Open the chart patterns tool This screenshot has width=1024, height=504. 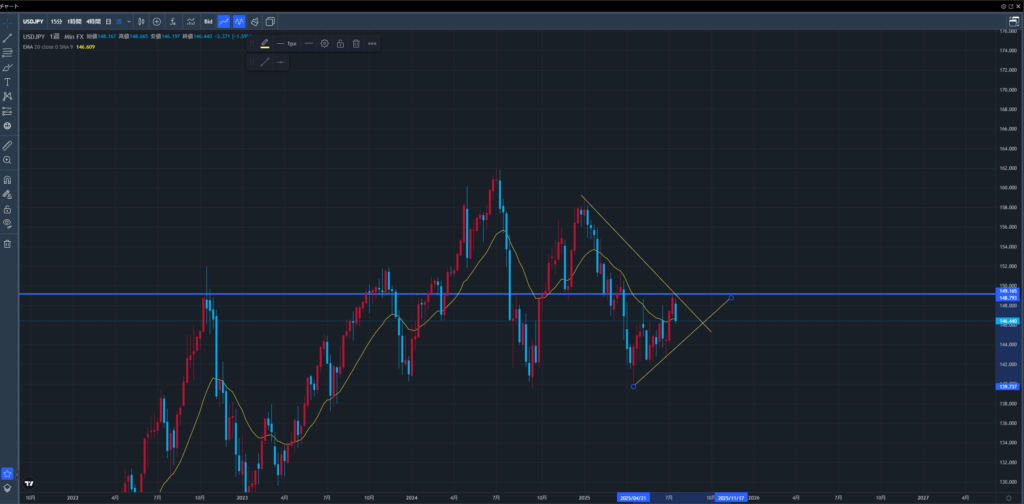pyautogui.click(x=8, y=97)
